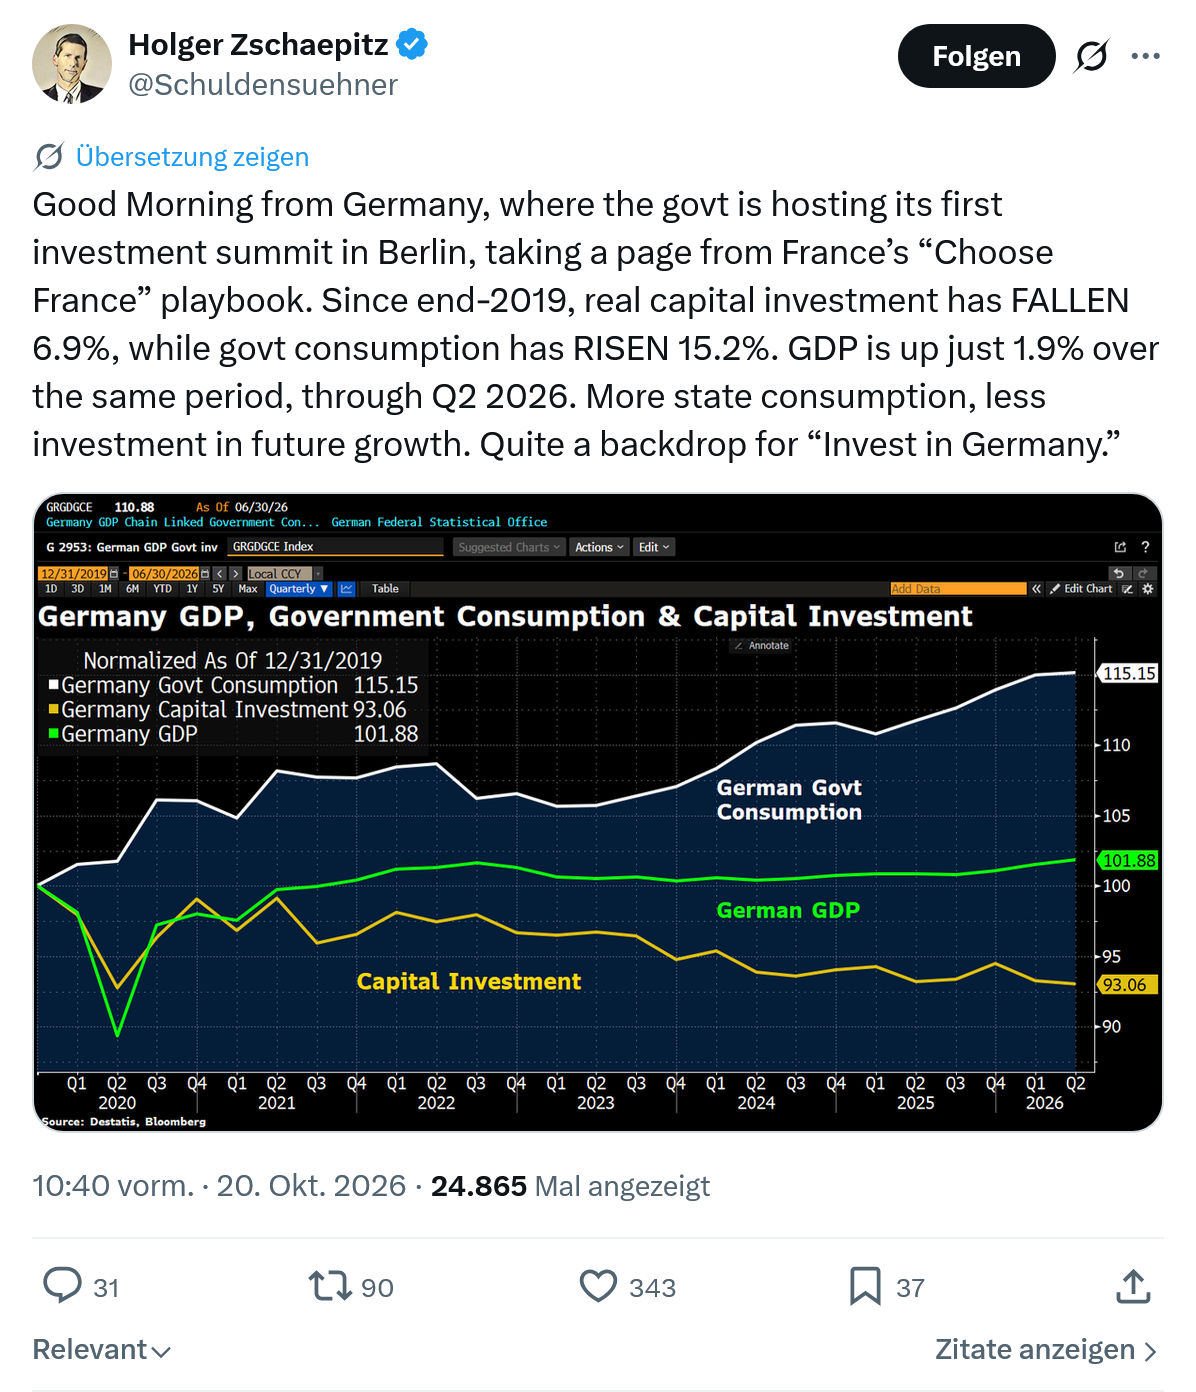Open the Quarterly dropdown in the chart

pos(299,589)
